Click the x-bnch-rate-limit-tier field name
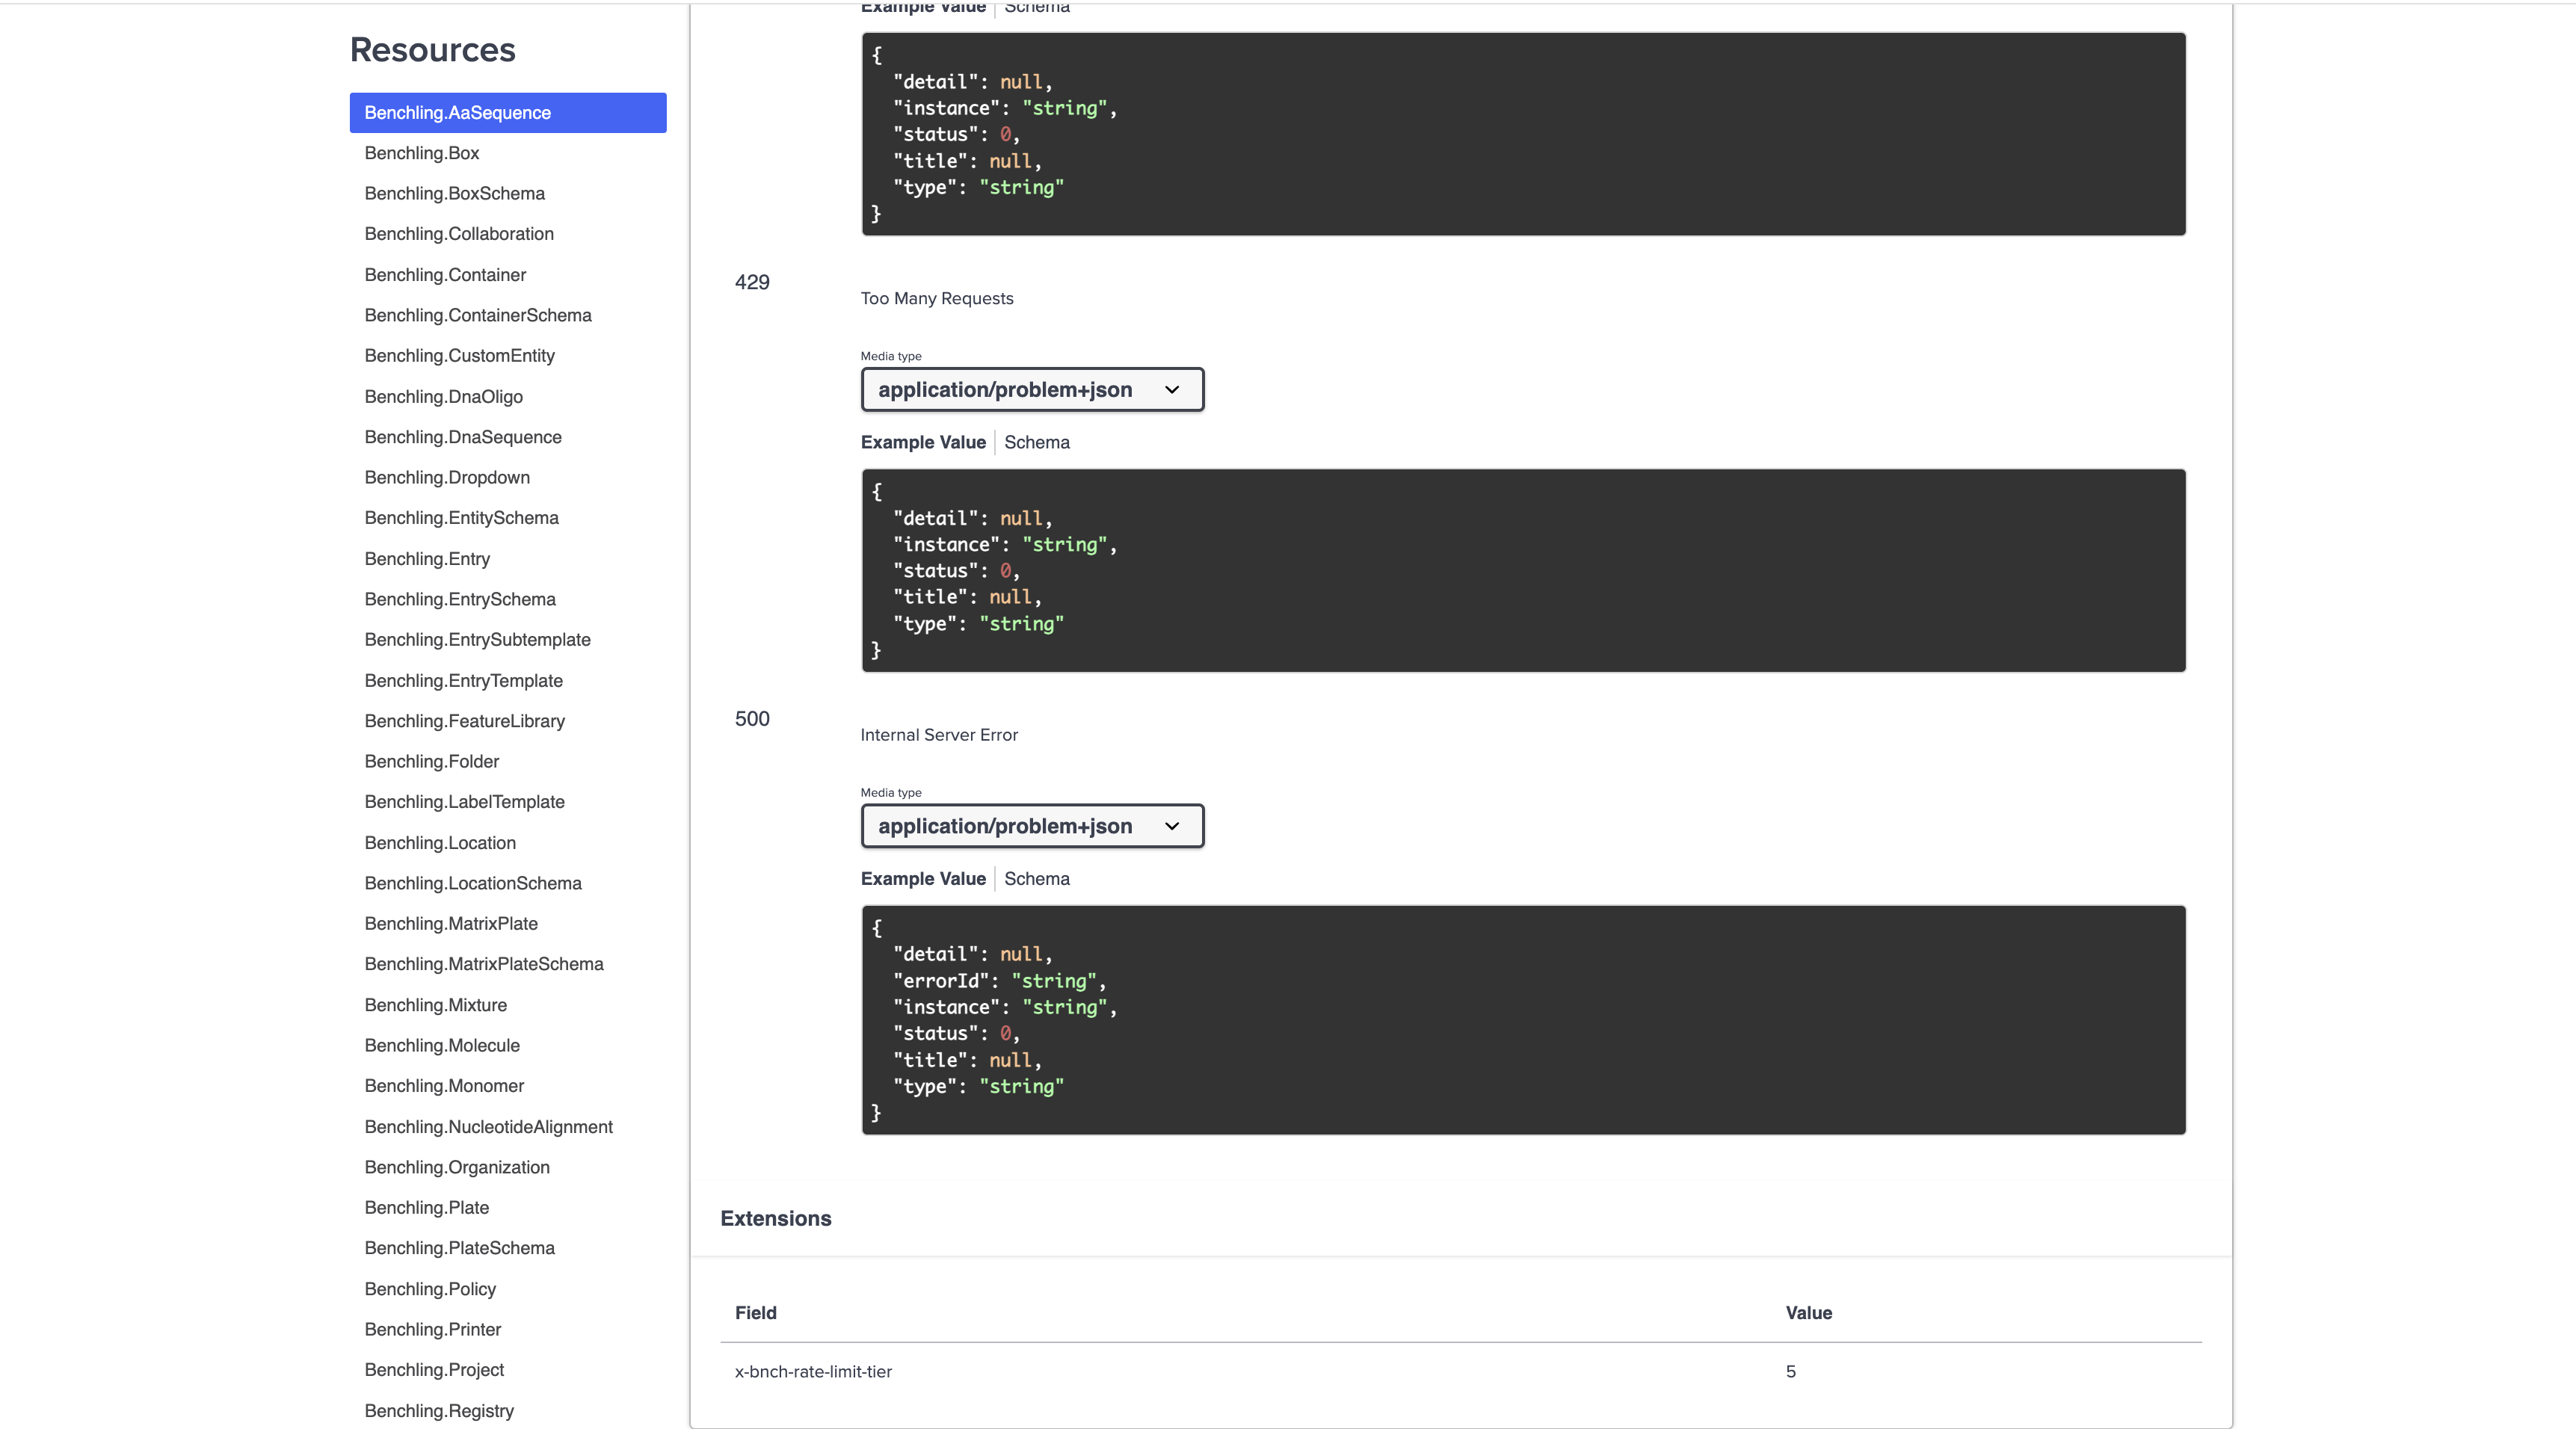 click(x=813, y=1372)
